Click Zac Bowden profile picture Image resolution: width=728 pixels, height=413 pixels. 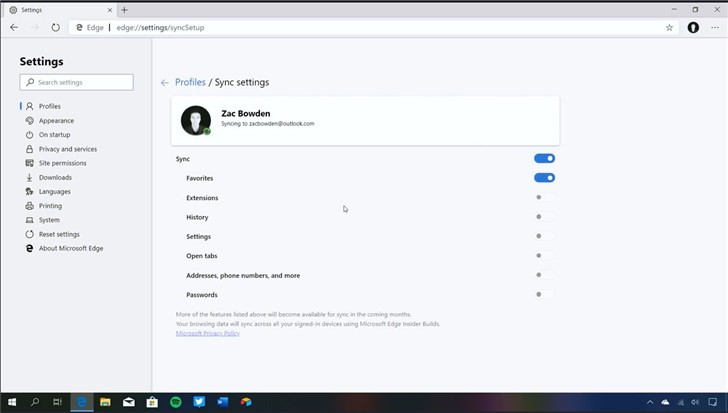pyautogui.click(x=195, y=121)
